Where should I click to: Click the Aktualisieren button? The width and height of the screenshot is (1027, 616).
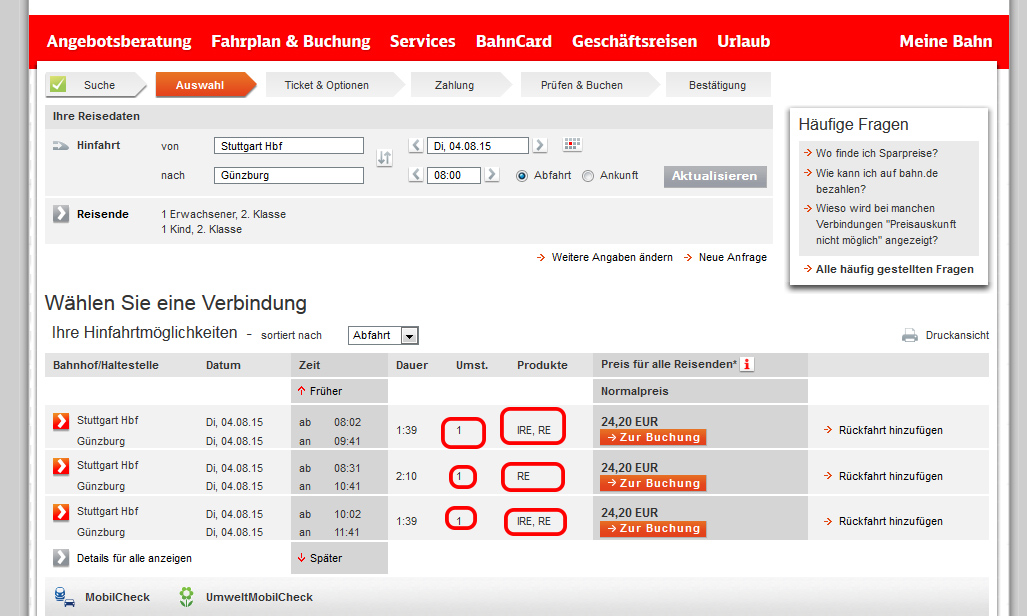pos(715,176)
